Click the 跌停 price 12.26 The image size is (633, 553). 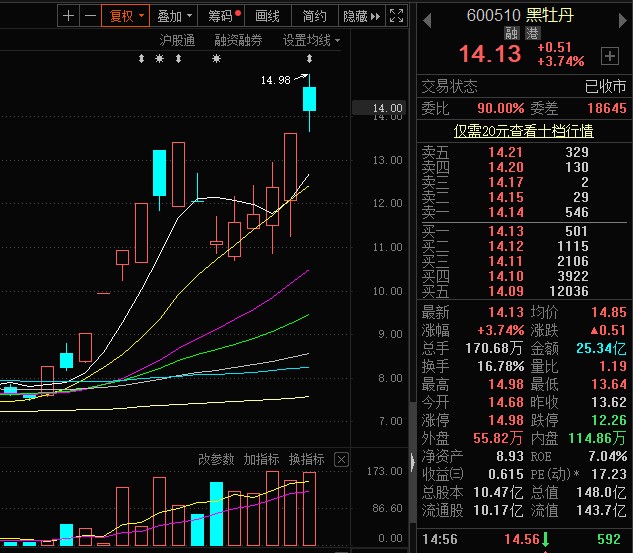point(609,420)
